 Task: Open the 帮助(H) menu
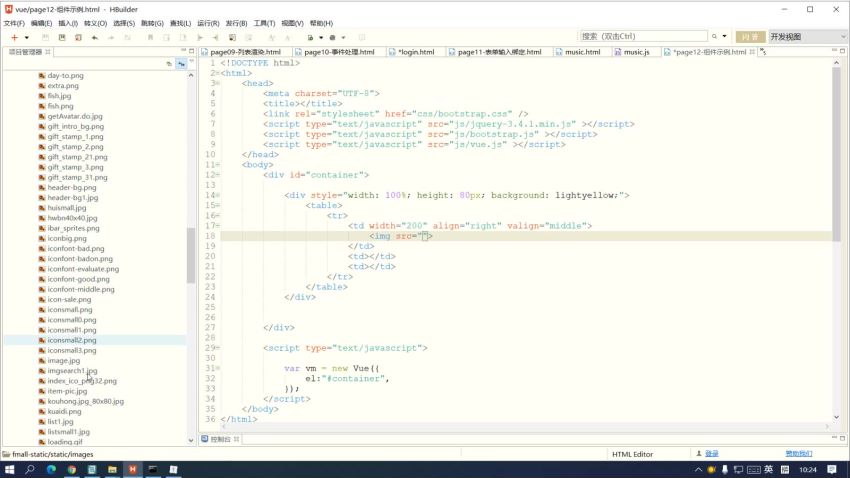coord(321,23)
